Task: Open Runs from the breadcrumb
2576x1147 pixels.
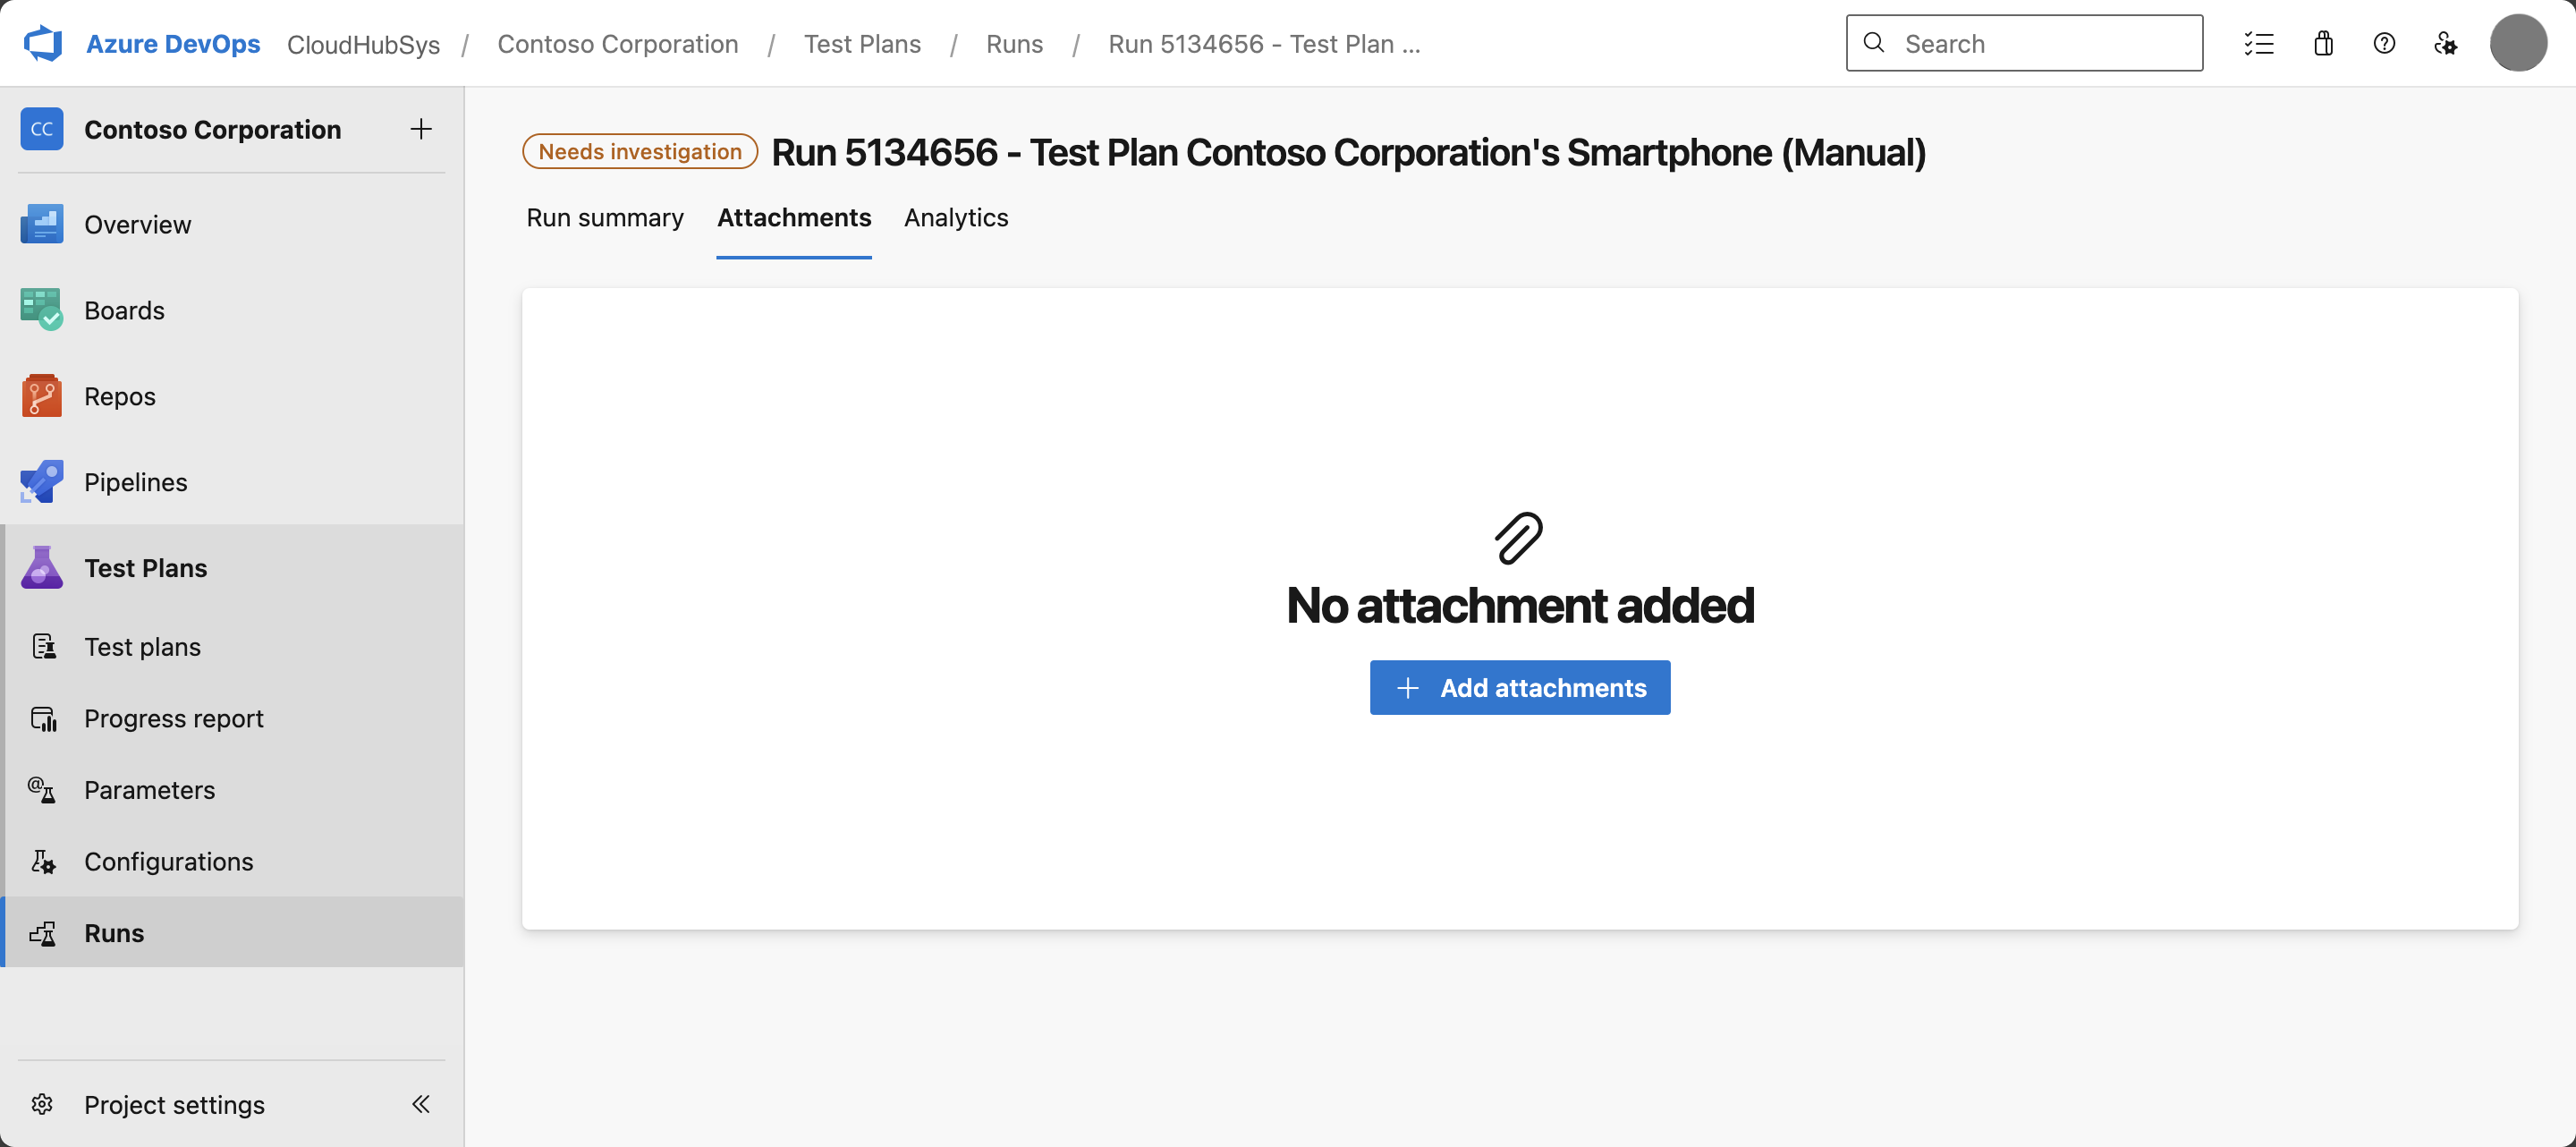Action: click(x=1014, y=43)
